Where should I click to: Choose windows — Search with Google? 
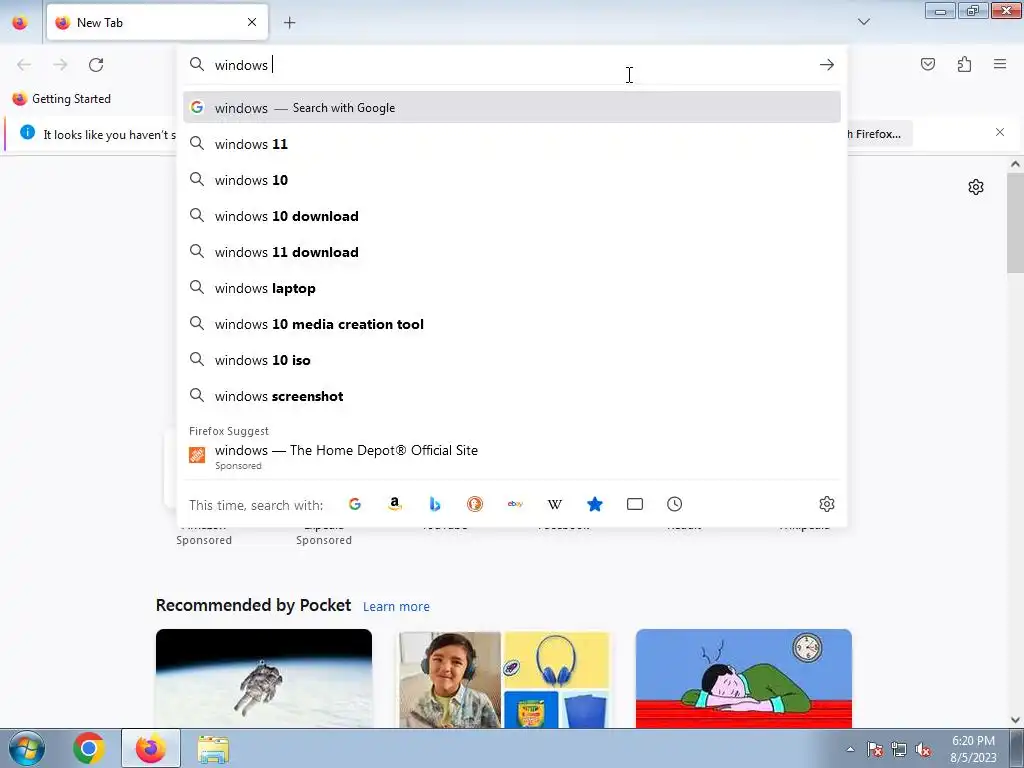512,107
